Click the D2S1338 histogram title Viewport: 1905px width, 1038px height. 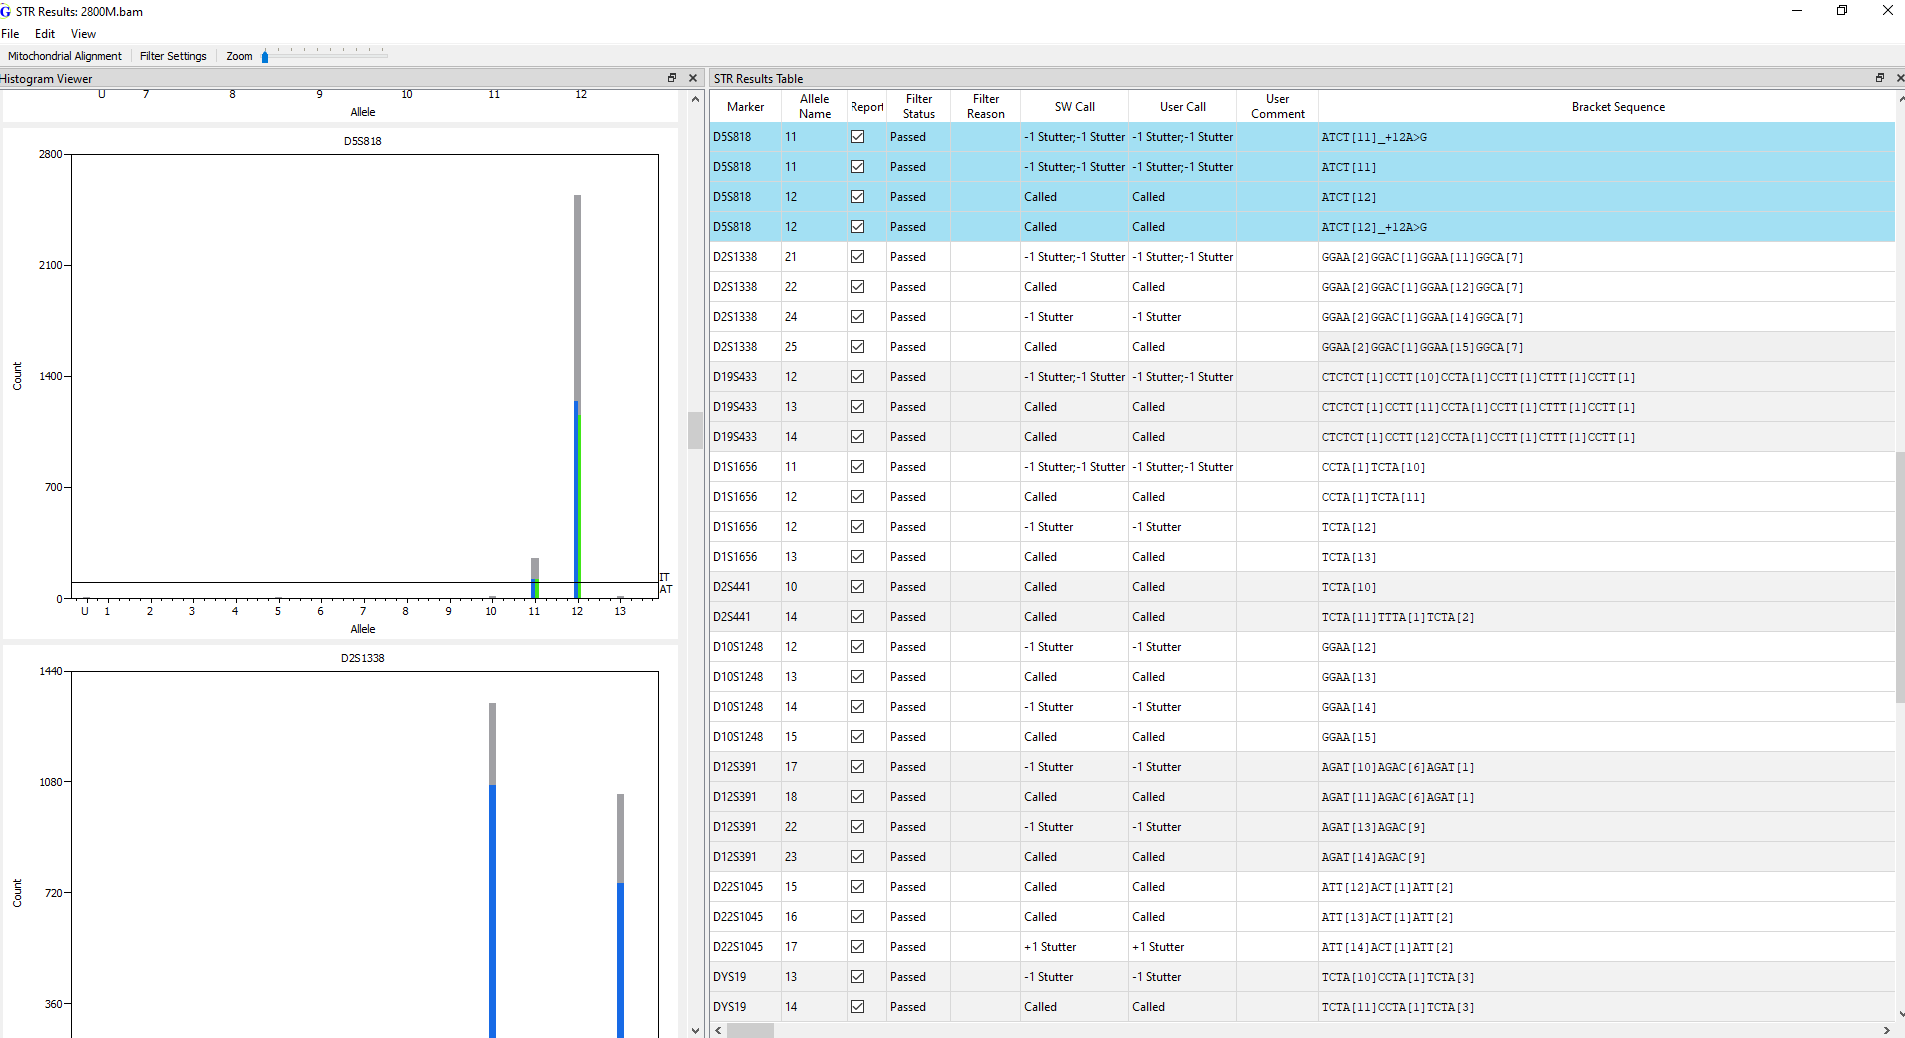(x=362, y=658)
